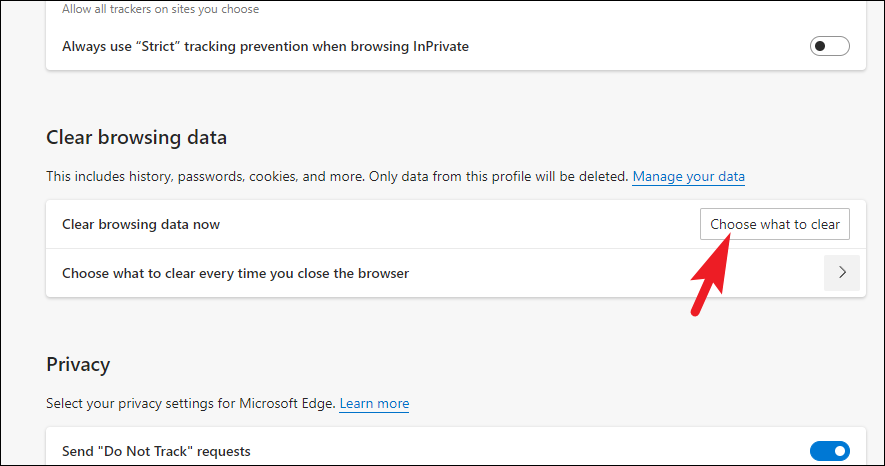Select the Clear browsing data now label
885x466 pixels.
click(x=141, y=224)
